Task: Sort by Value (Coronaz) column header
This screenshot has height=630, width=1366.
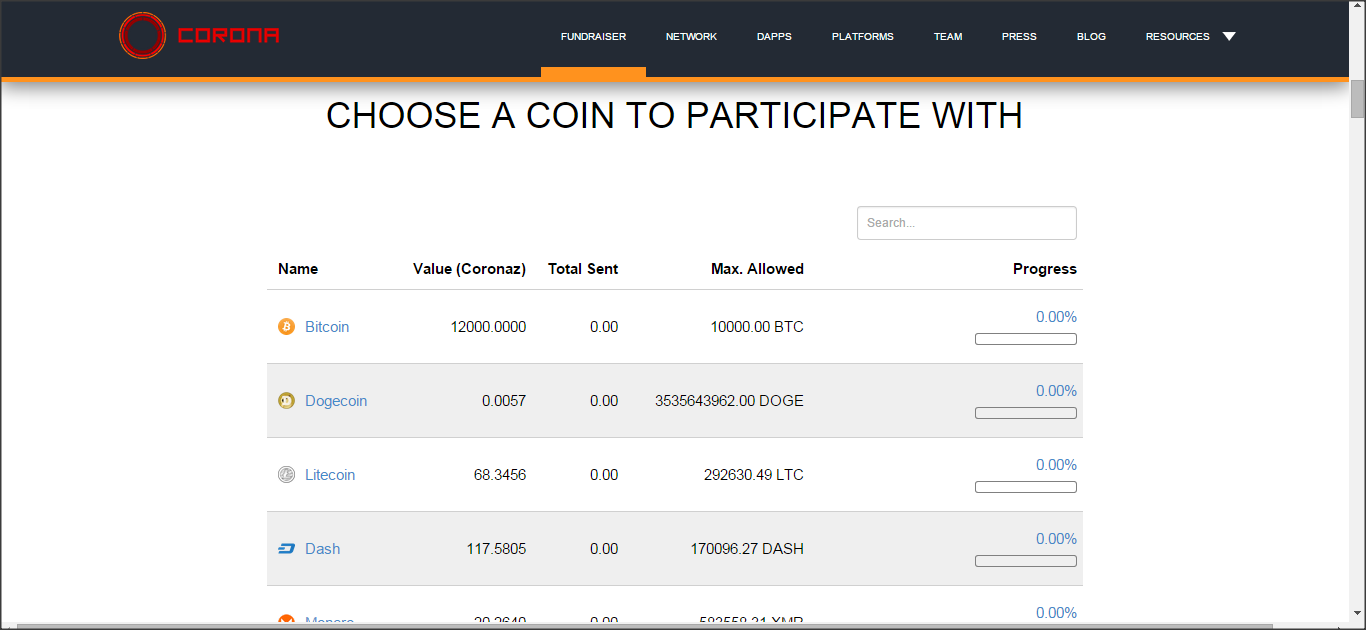Action: click(x=469, y=269)
